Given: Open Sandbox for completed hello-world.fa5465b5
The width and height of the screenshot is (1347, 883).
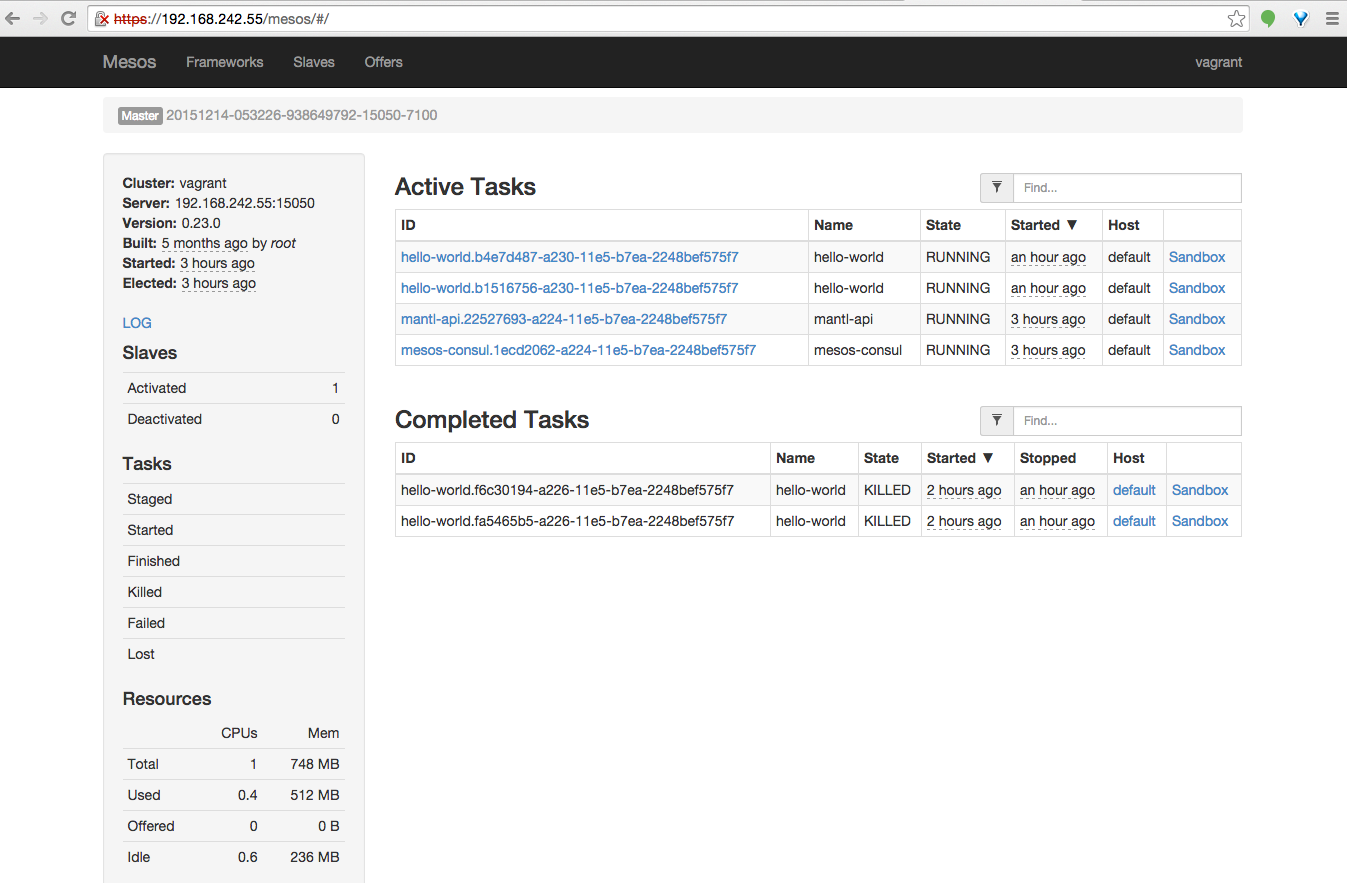Looking at the screenshot, I should [x=1200, y=521].
